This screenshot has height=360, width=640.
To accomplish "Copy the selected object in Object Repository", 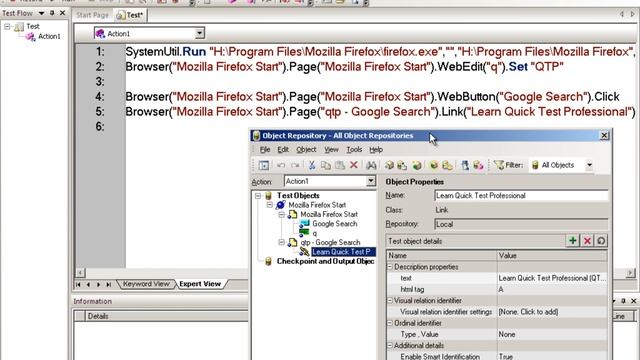I will click(x=326, y=165).
